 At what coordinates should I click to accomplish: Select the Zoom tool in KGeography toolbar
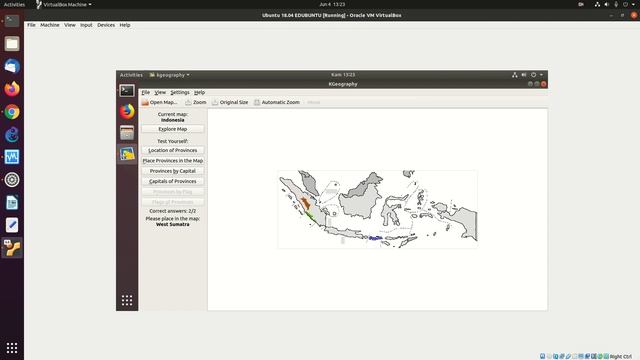pos(196,102)
